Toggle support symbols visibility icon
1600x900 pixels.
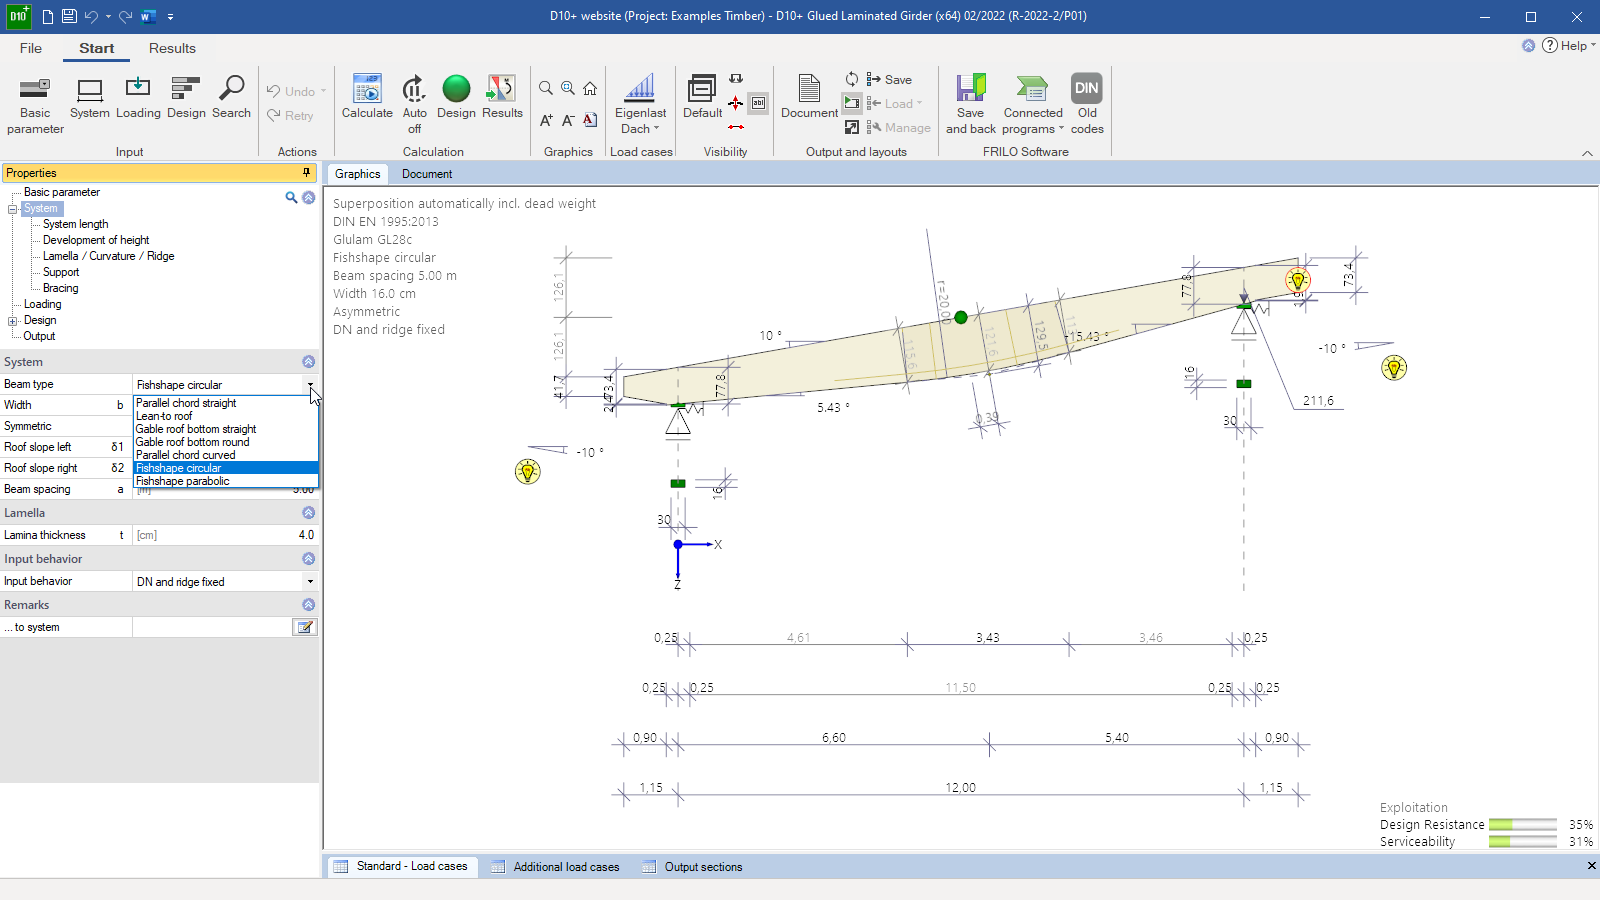(736, 103)
